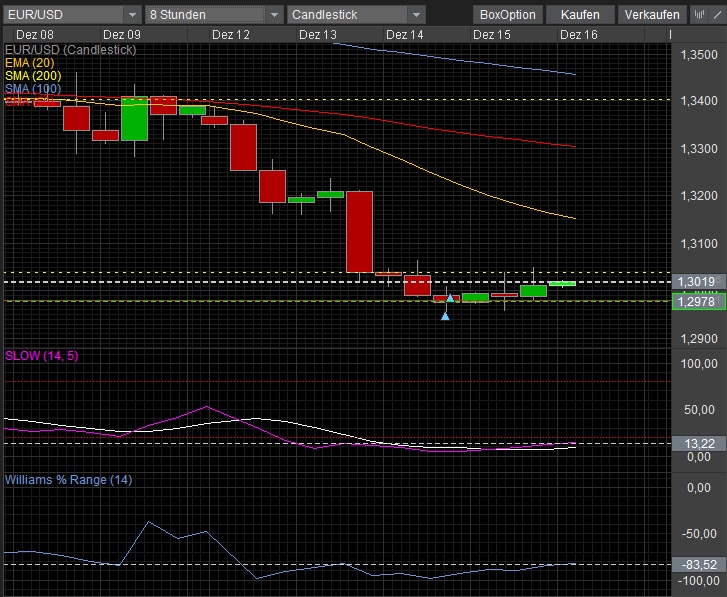This screenshot has height=597, width=727.
Task: Click the Verkaufen (sell) button
Action: (652, 15)
